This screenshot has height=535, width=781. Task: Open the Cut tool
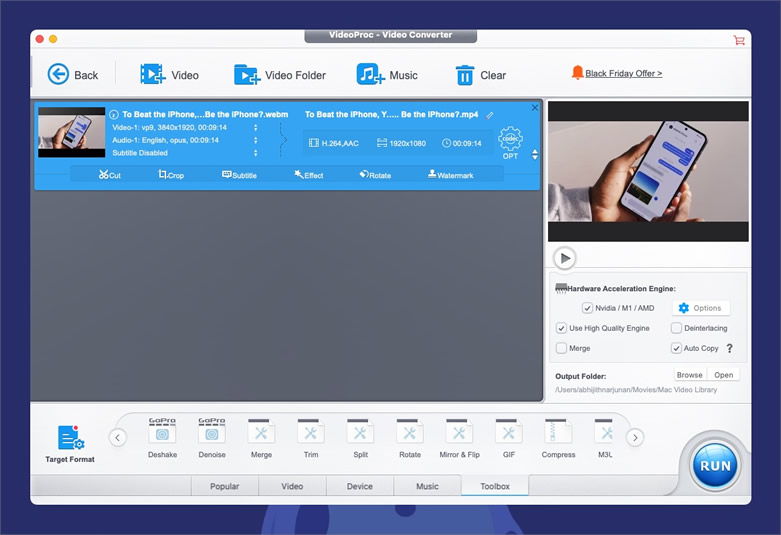coord(110,175)
